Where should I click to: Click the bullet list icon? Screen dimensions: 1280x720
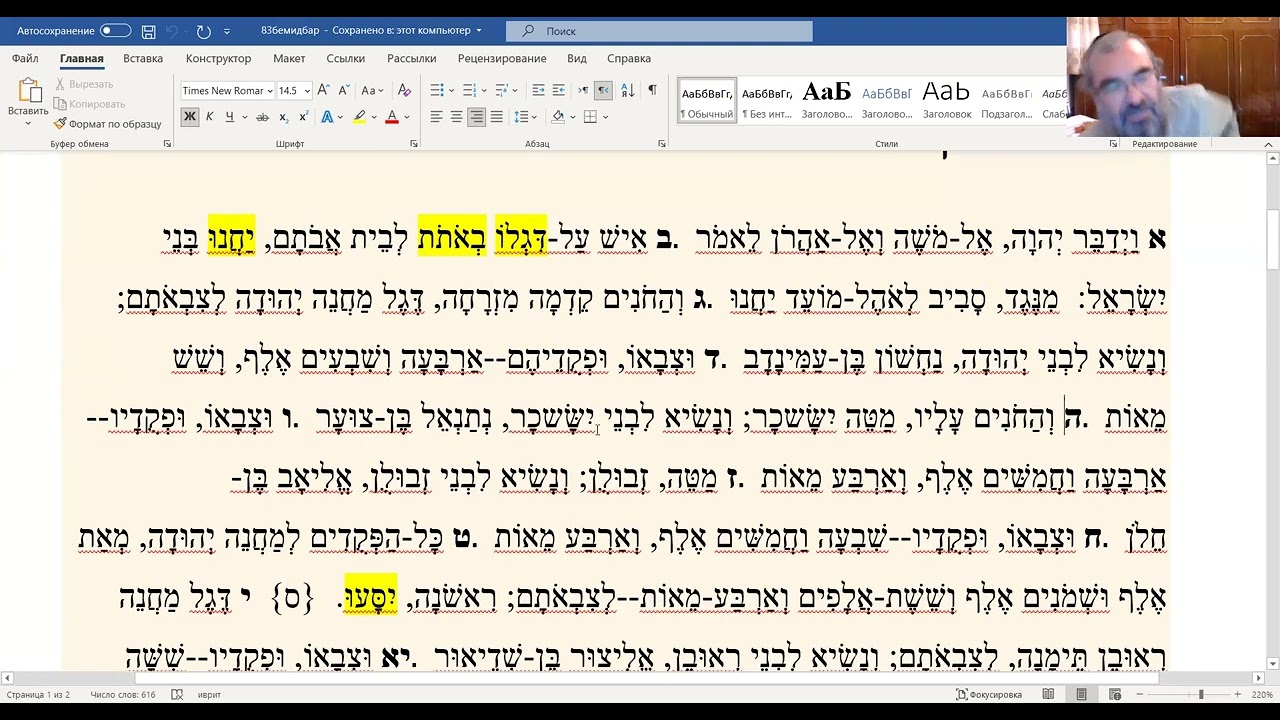(x=436, y=90)
